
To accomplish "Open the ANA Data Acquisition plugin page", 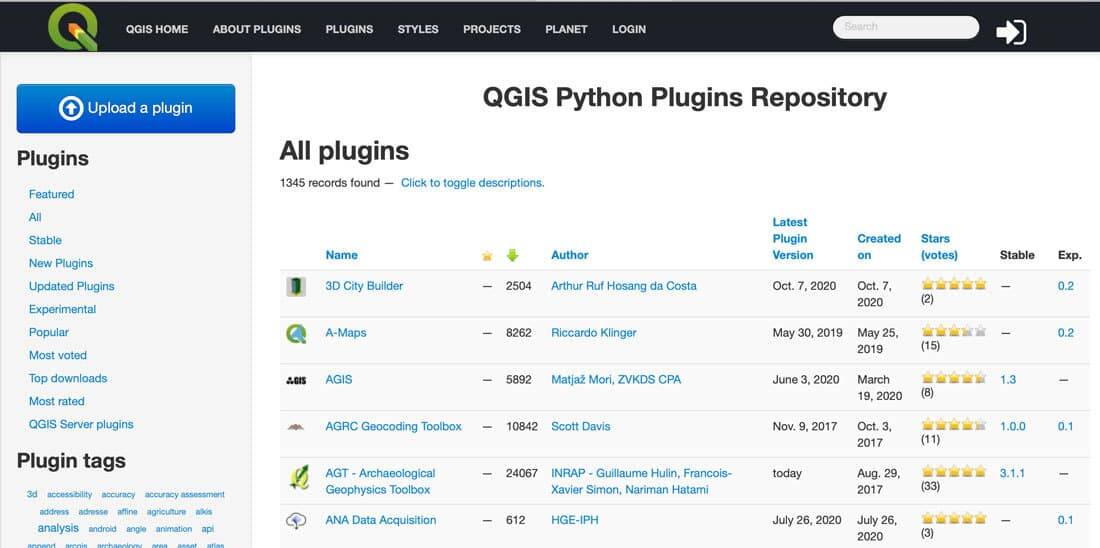I will point(381,521).
